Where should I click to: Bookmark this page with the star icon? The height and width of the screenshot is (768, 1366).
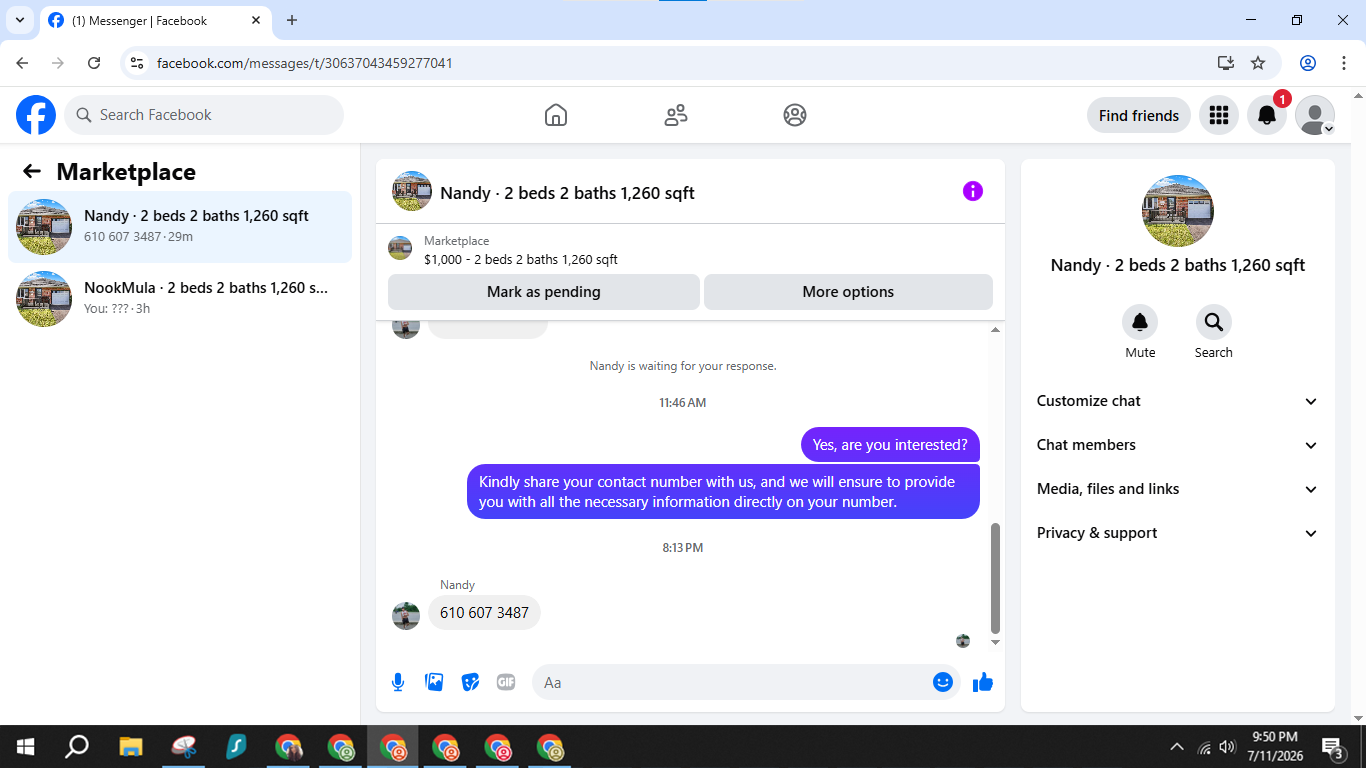(x=1258, y=63)
